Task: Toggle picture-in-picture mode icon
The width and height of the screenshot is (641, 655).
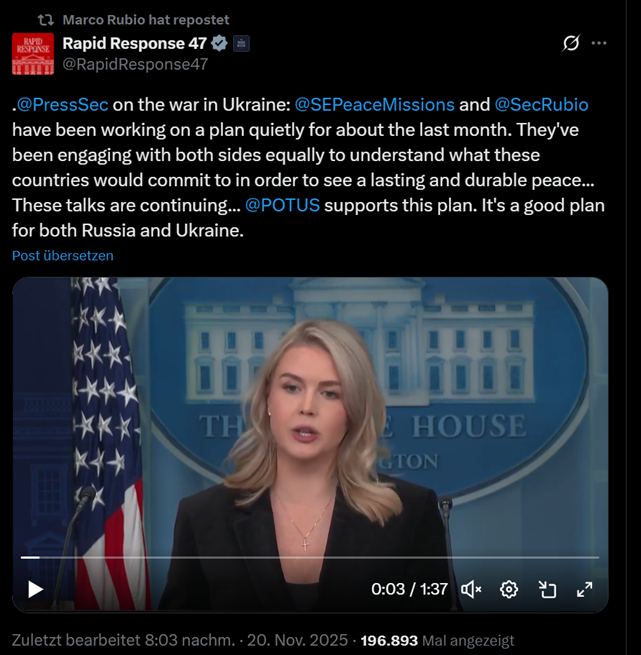Action: 547,589
